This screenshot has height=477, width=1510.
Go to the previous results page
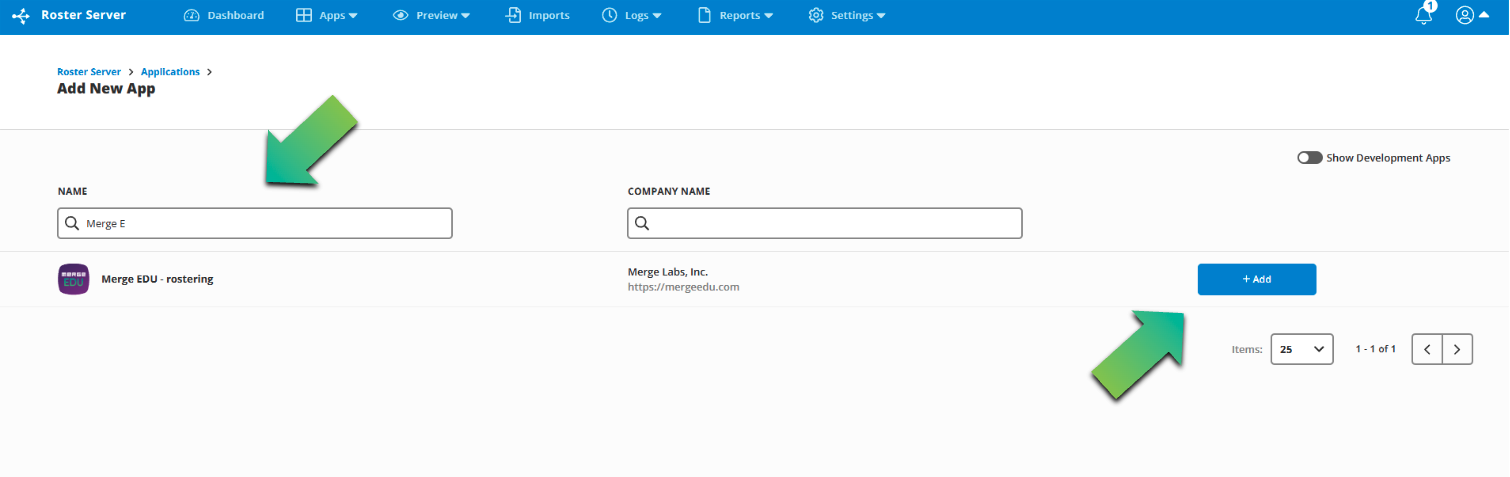(x=1427, y=349)
